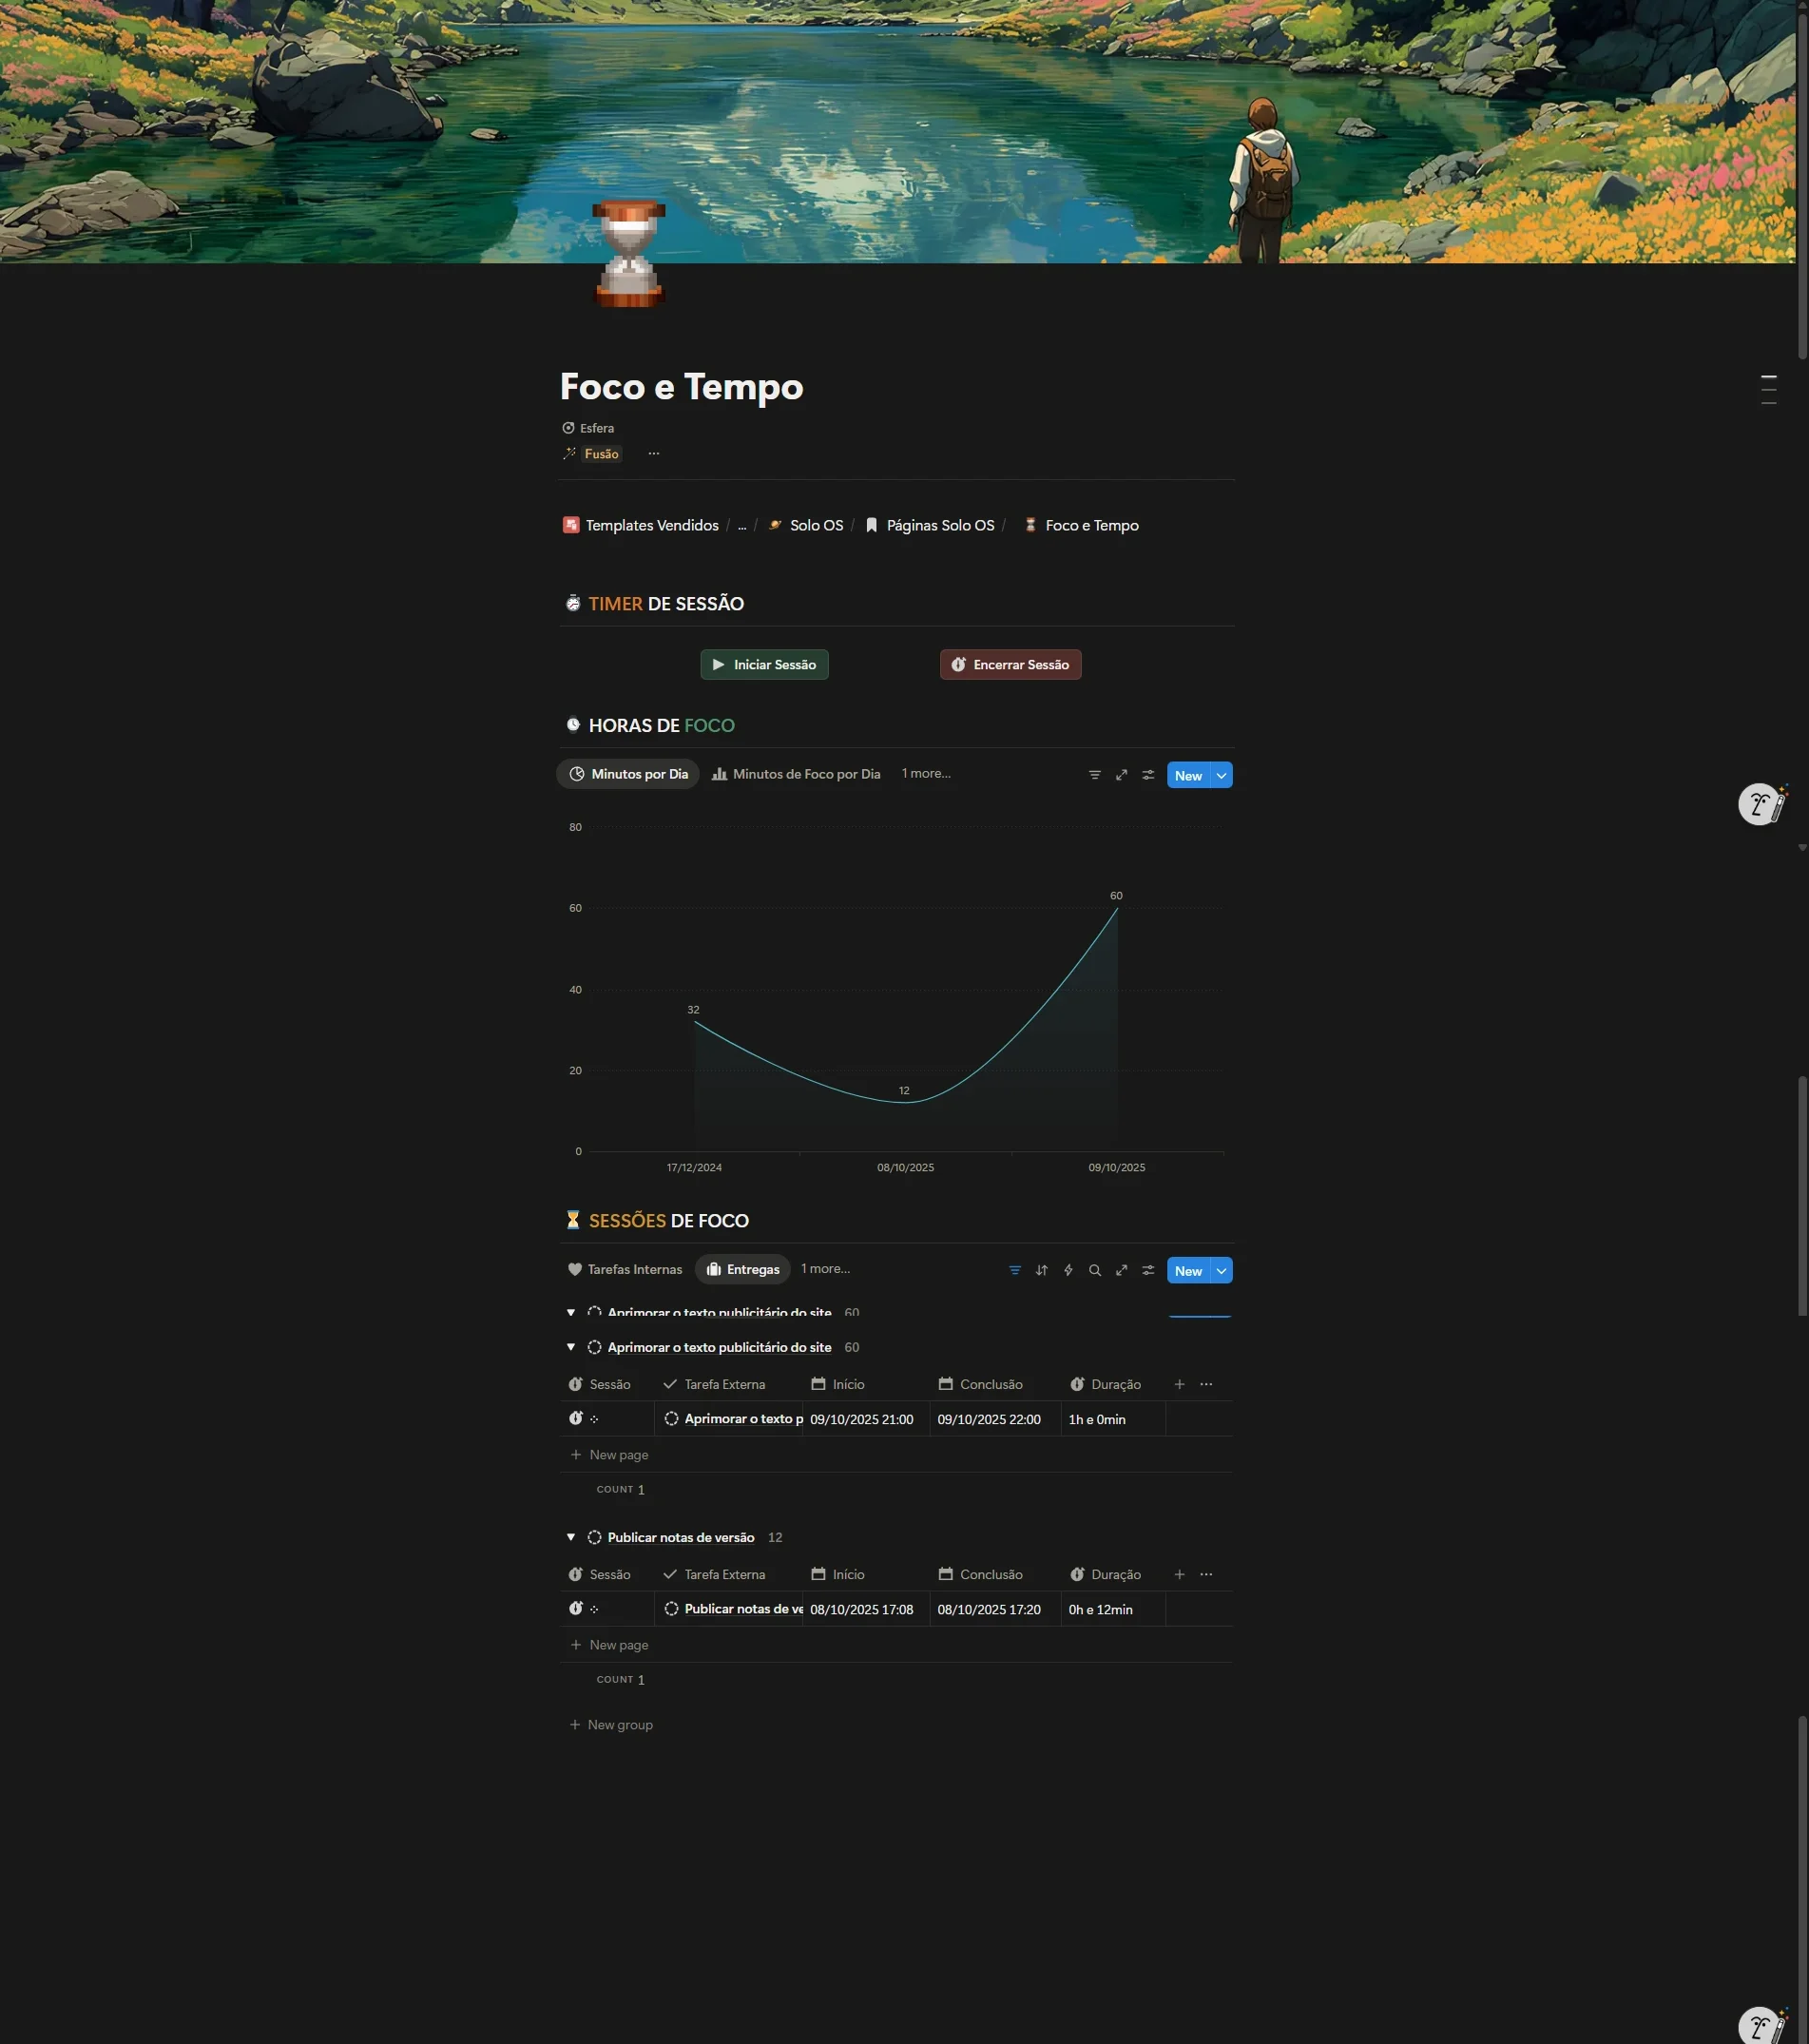Show more views in Horas de Foco
The width and height of the screenshot is (1809, 2044).
click(925, 774)
